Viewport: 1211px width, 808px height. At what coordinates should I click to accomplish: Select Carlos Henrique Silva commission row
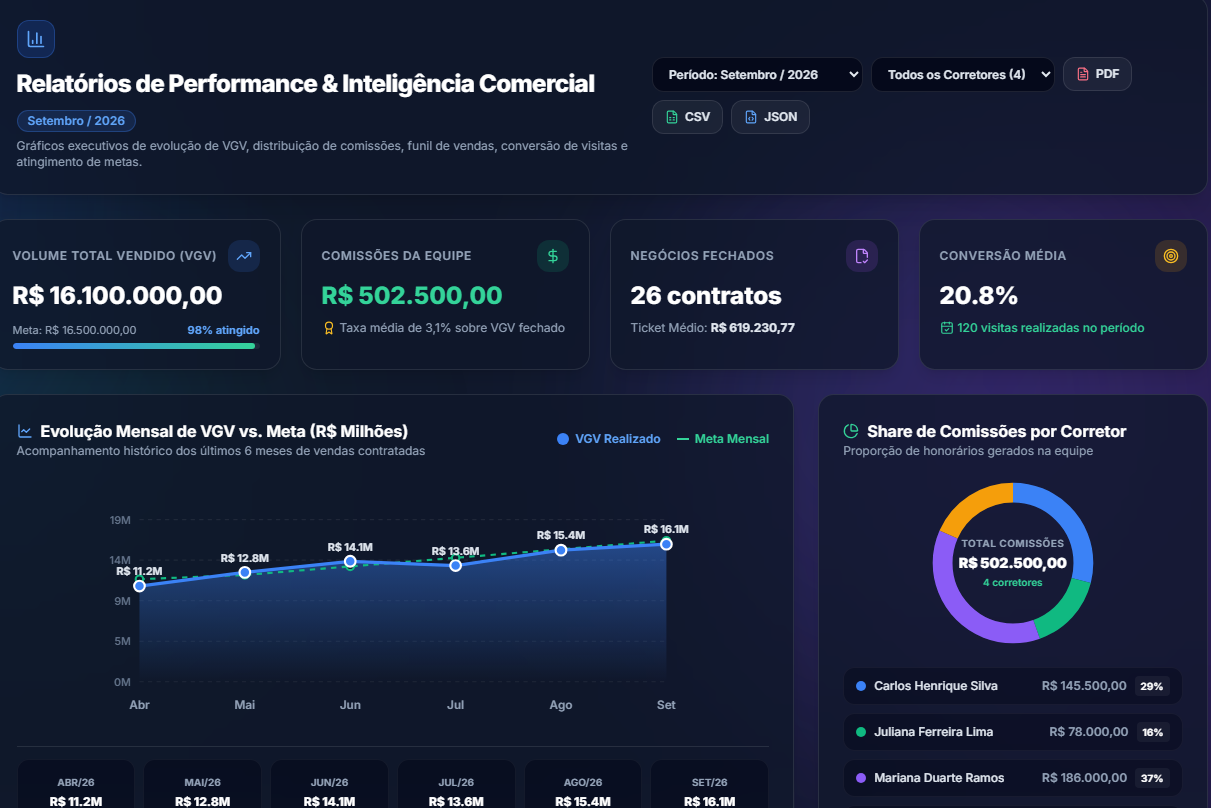pyautogui.click(x=1013, y=686)
